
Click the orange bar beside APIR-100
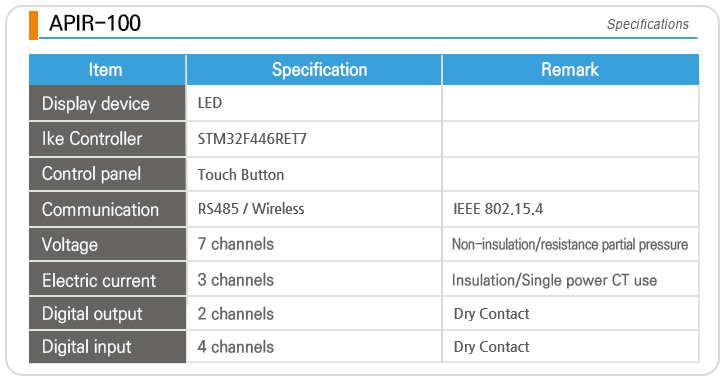(x=33, y=25)
